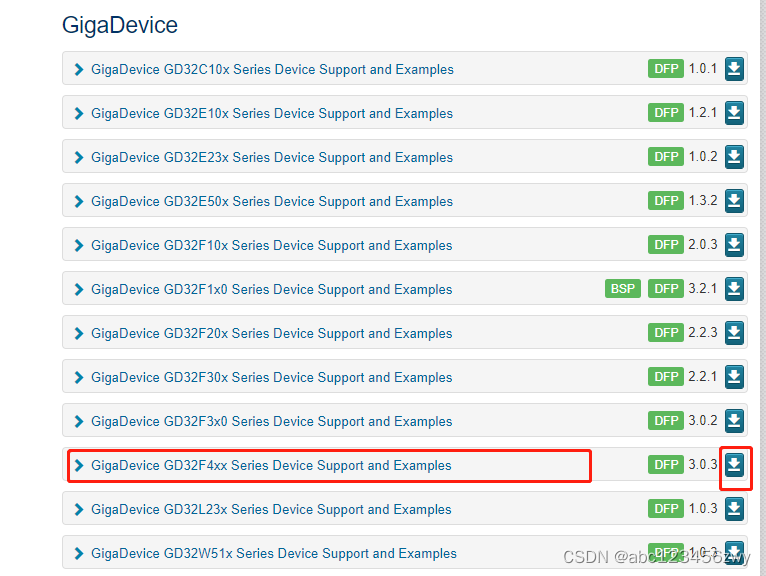
Task: Click version number 2.2.3 on GD32F20x row
Action: click(x=703, y=332)
